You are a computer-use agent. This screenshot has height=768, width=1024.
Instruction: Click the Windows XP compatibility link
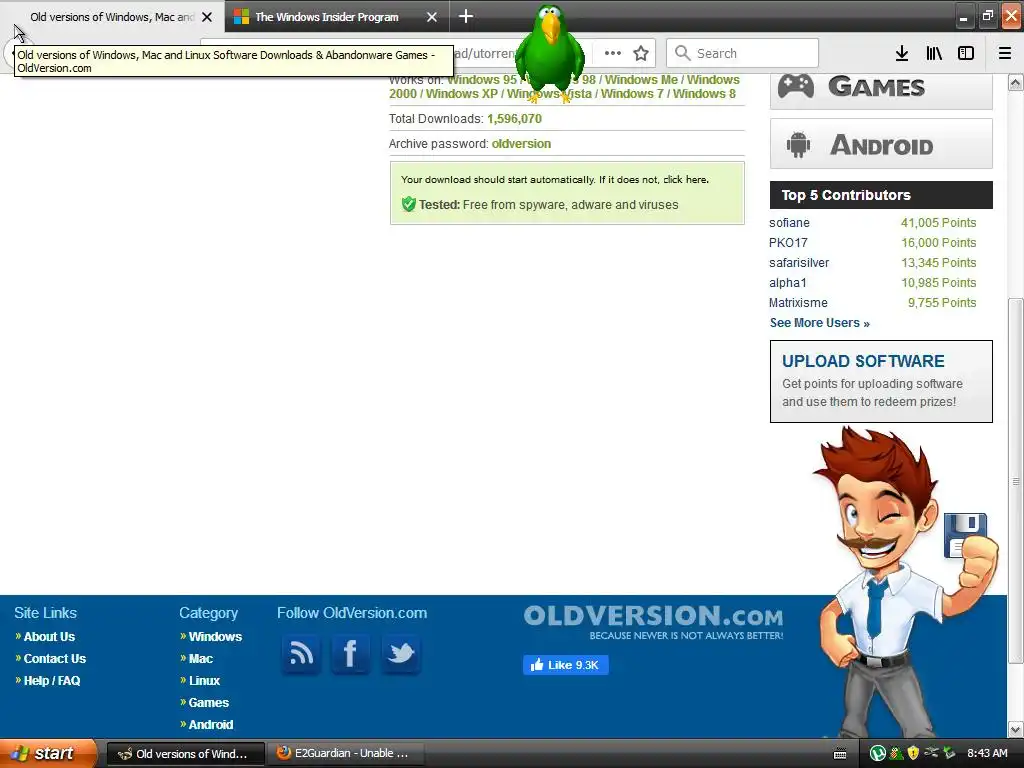pyautogui.click(x=462, y=93)
